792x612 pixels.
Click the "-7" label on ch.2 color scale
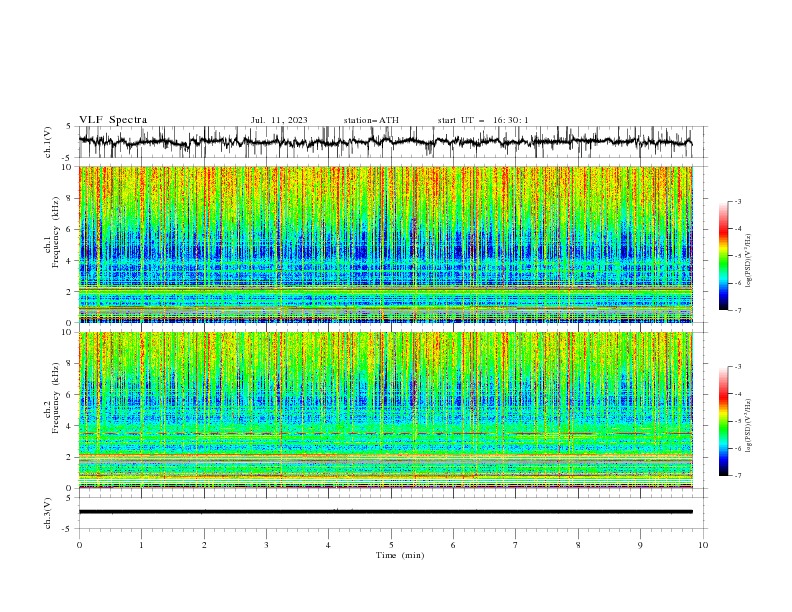coord(737,476)
